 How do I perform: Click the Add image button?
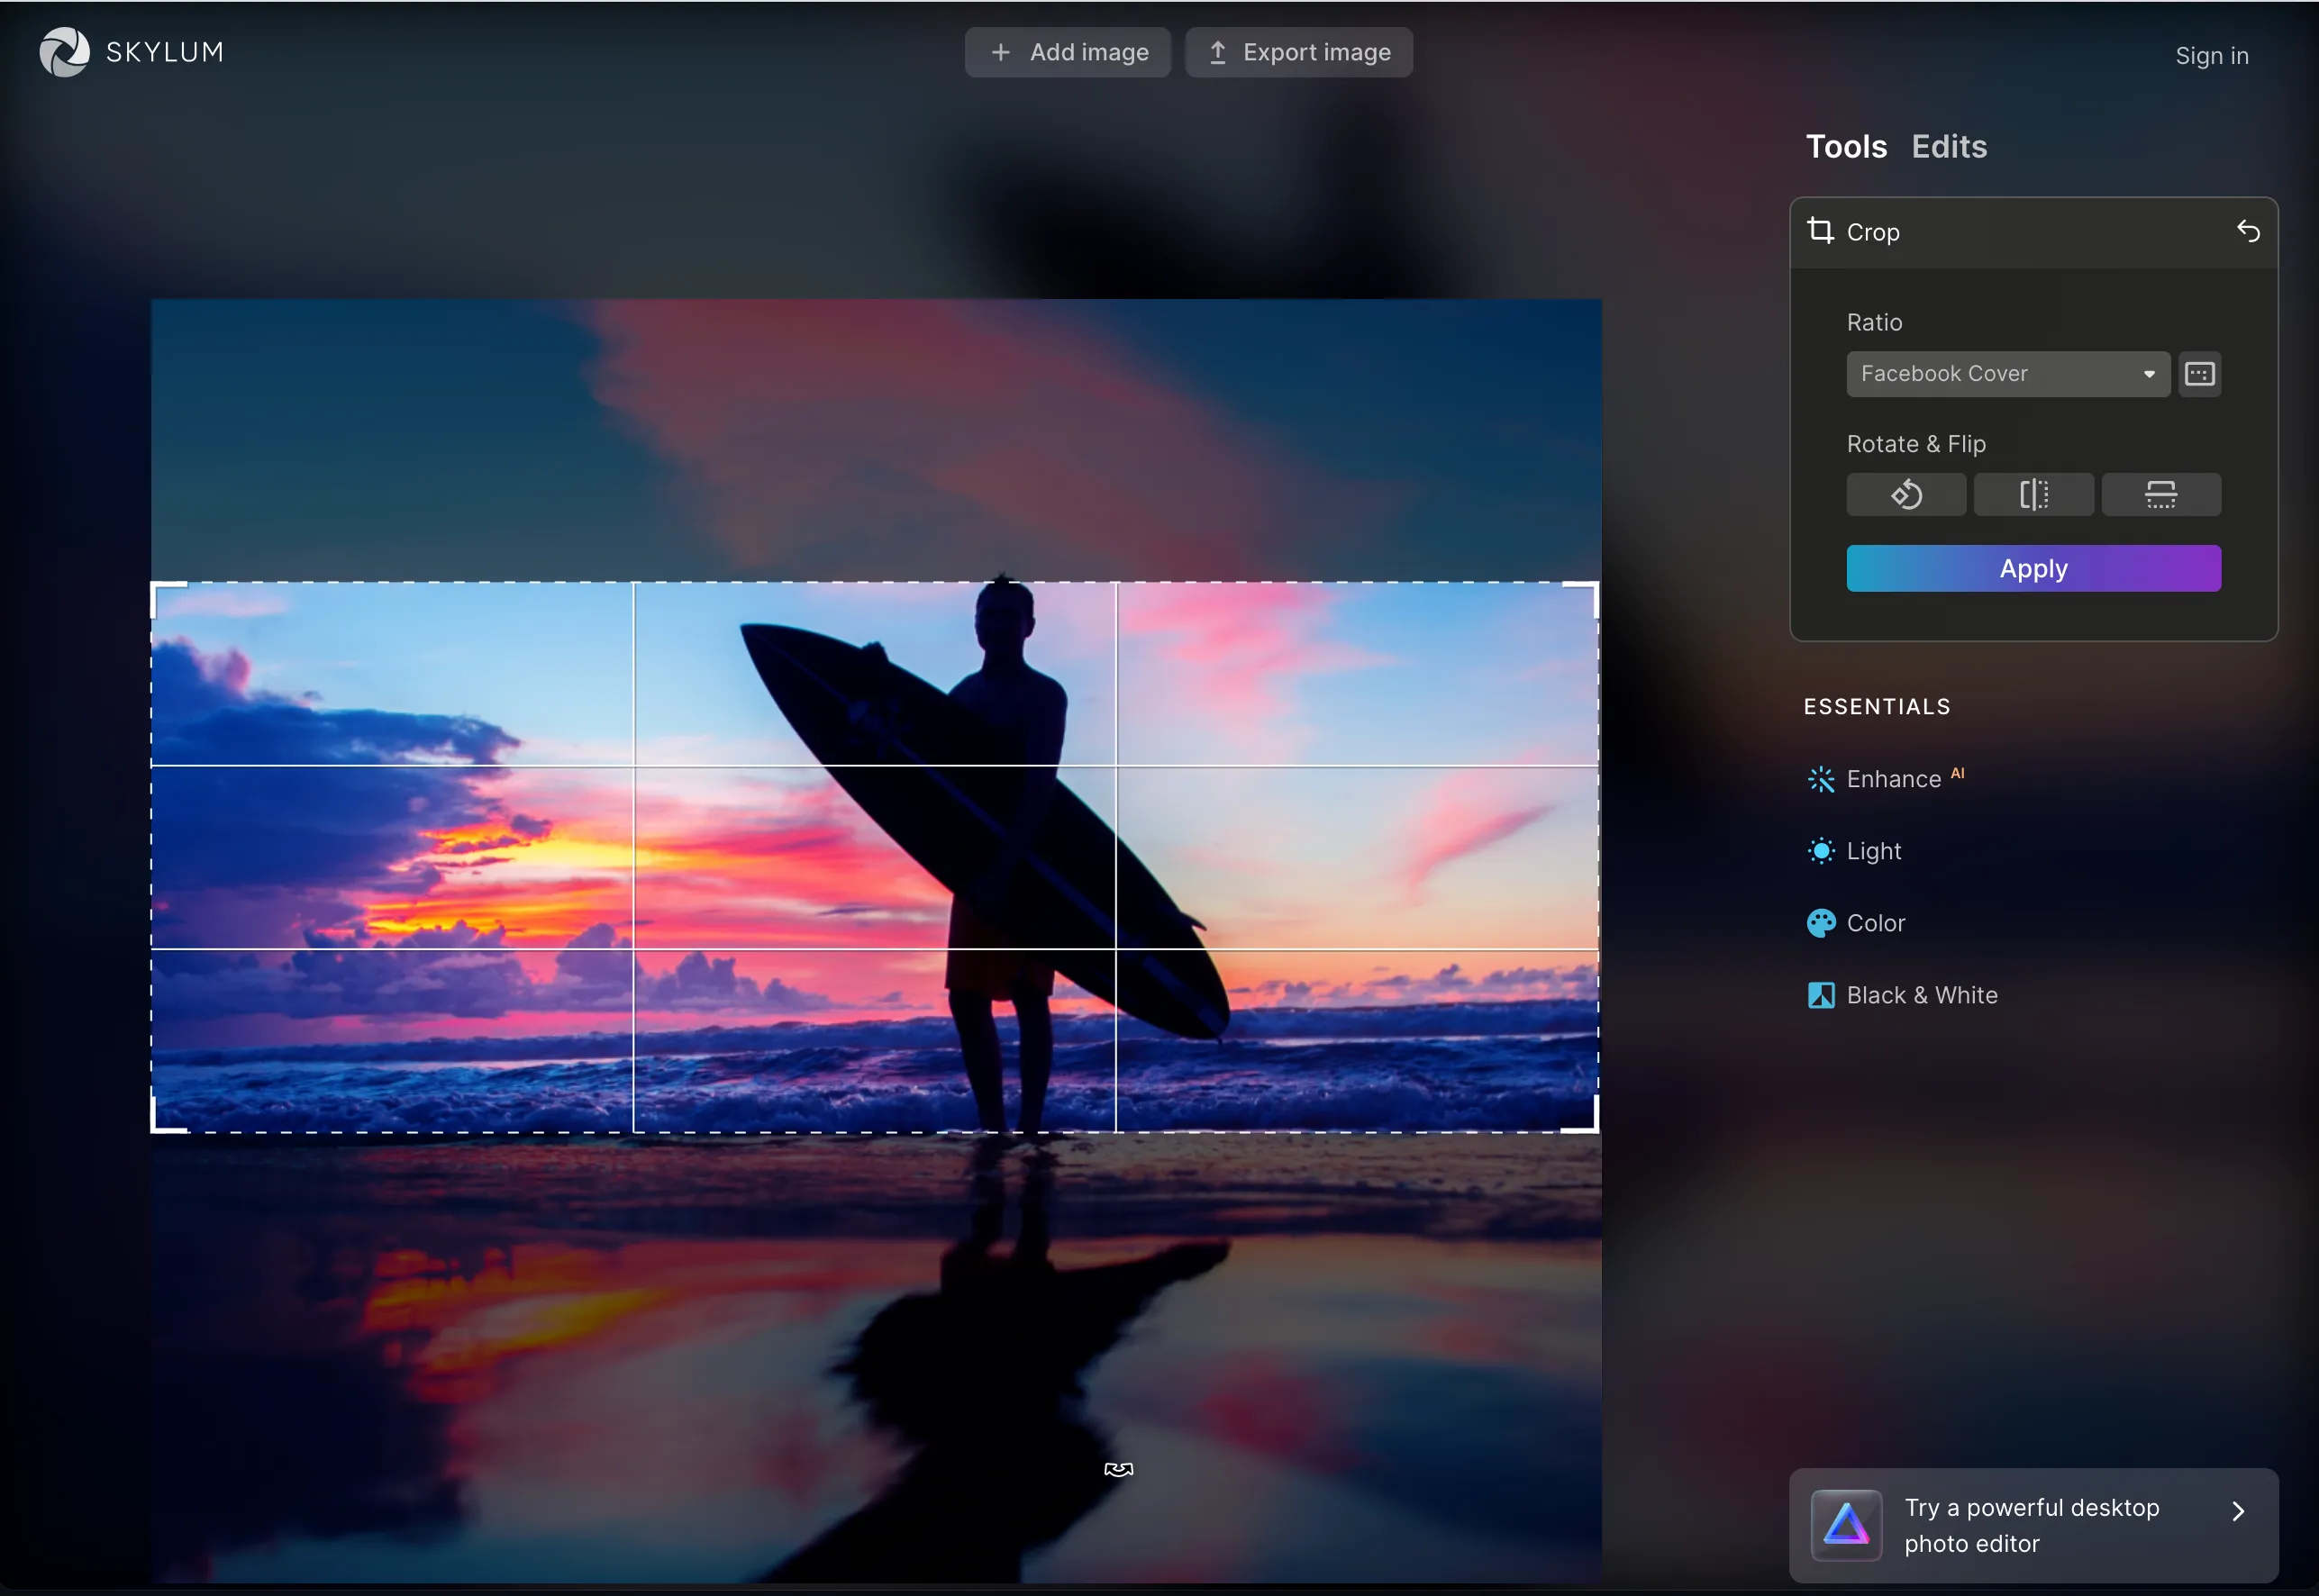[1067, 52]
